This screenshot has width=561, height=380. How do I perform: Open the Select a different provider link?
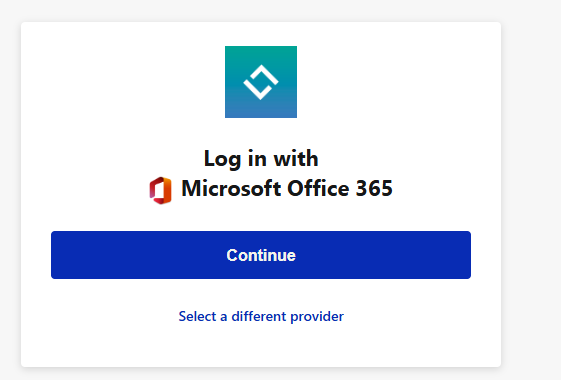pyautogui.click(x=261, y=316)
